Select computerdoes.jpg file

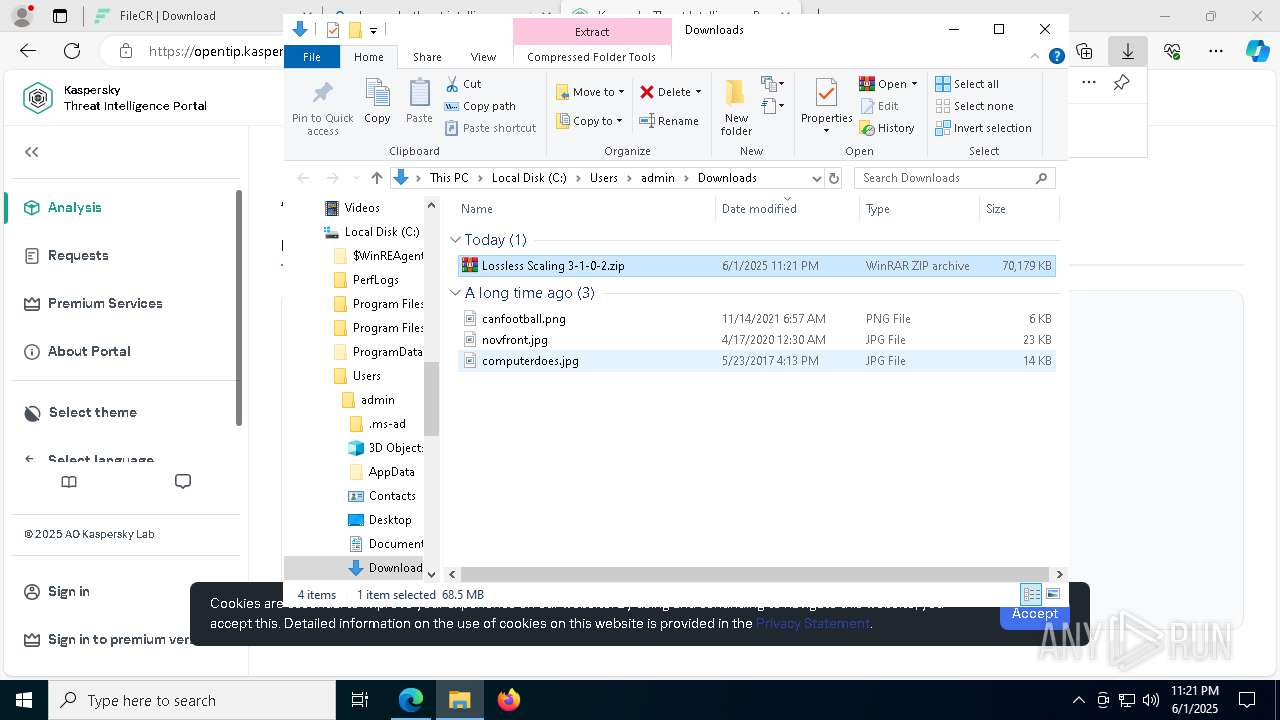756,361
